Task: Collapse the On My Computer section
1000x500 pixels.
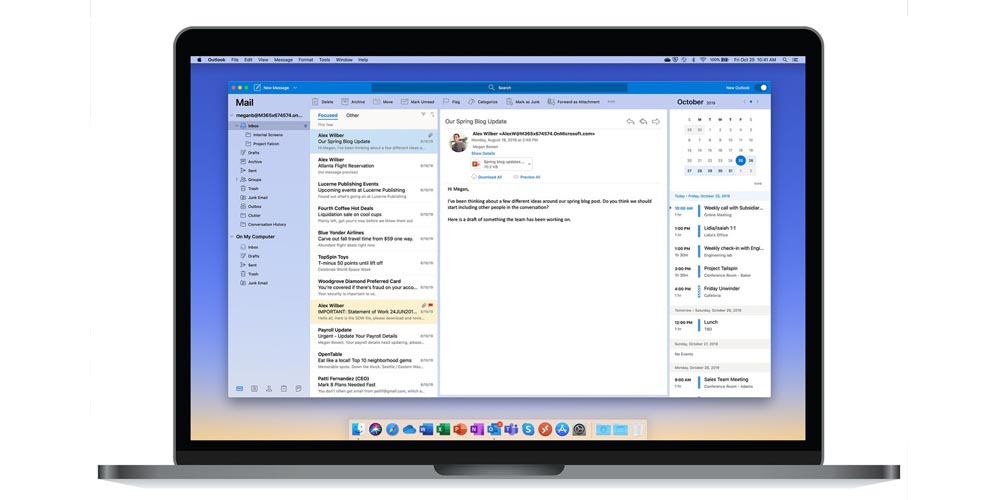Action: coord(232,237)
